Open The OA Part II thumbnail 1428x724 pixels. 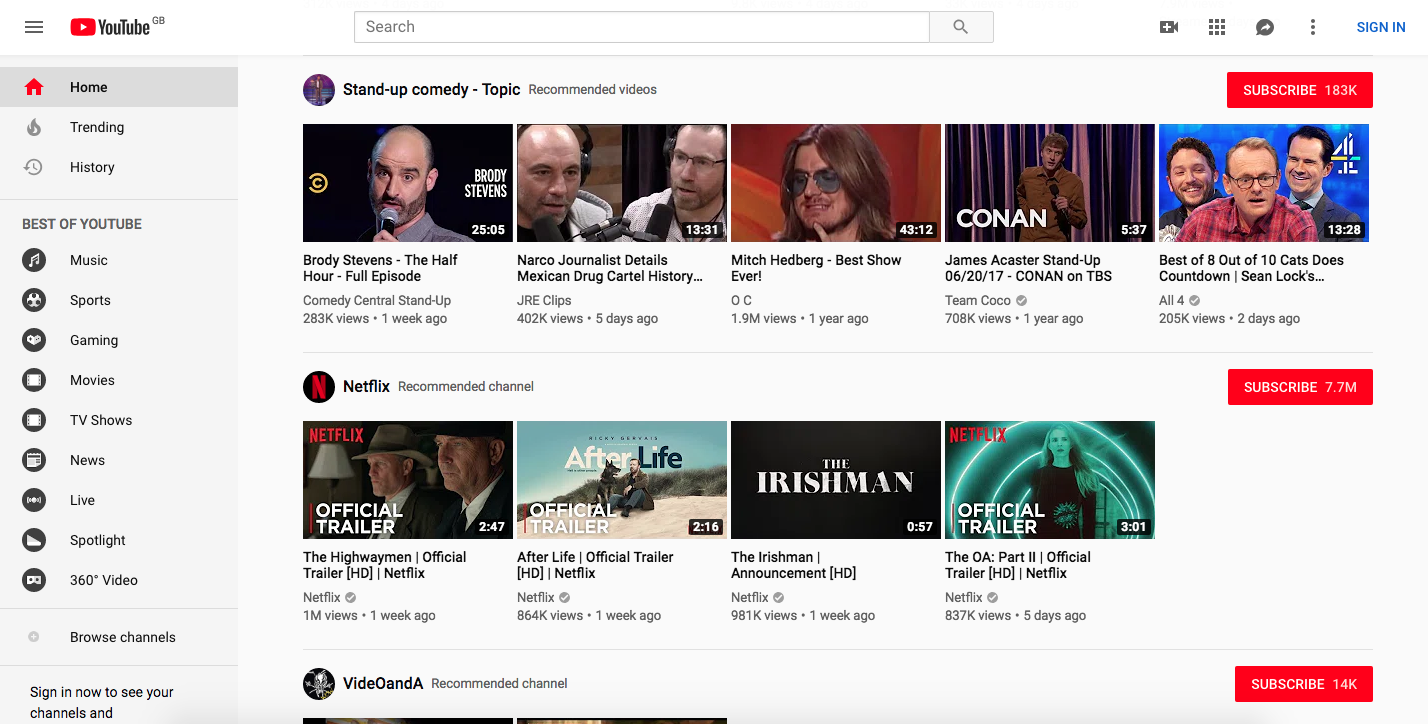(1050, 480)
